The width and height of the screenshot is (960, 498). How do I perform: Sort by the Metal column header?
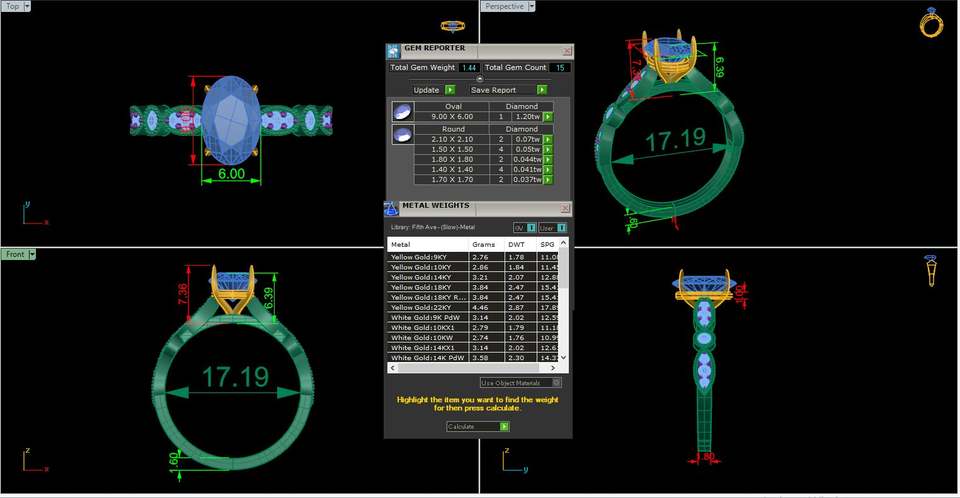pos(427,244)
